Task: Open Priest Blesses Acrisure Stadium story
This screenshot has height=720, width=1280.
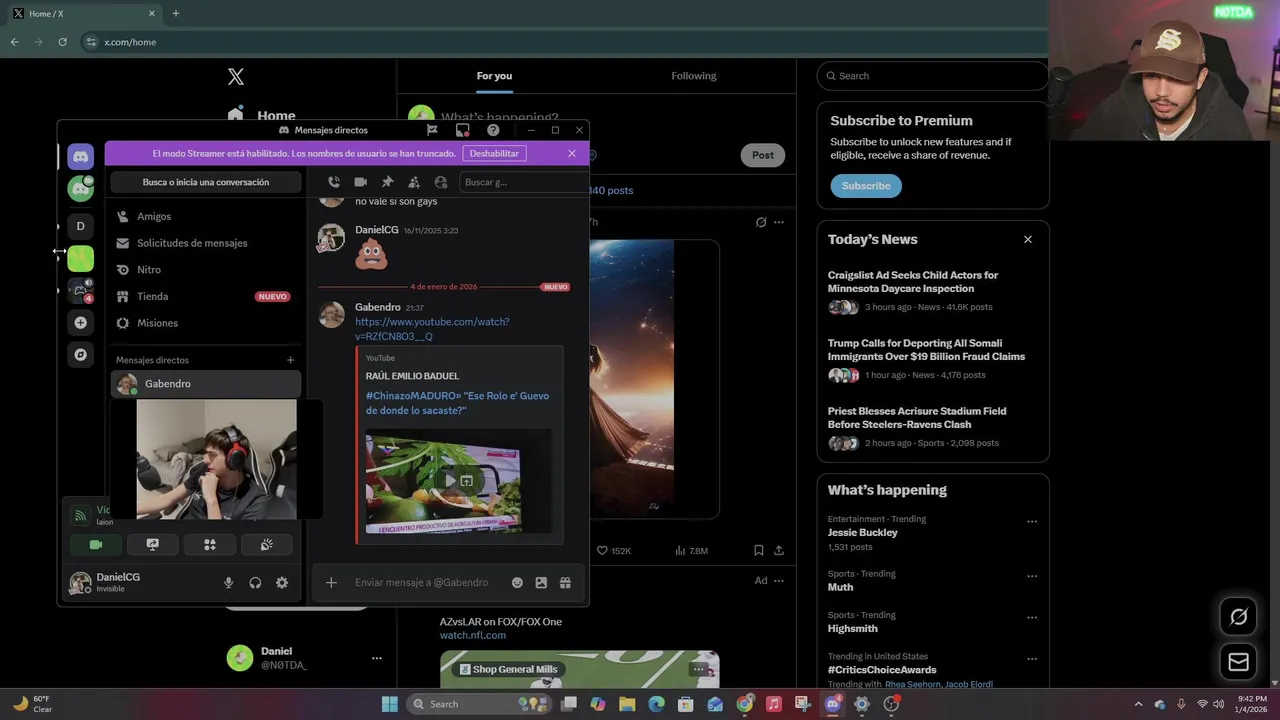Action: click(932, 427)
